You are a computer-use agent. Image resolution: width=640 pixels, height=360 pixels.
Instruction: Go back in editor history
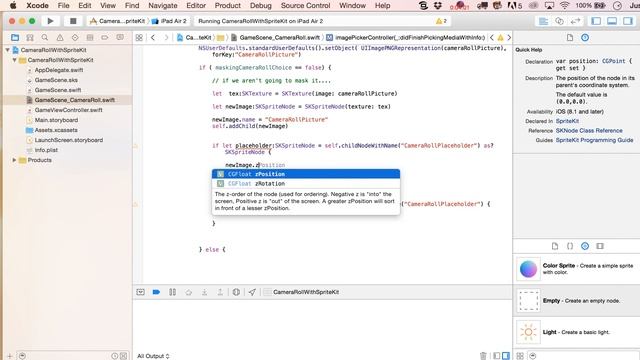[153, 38]
